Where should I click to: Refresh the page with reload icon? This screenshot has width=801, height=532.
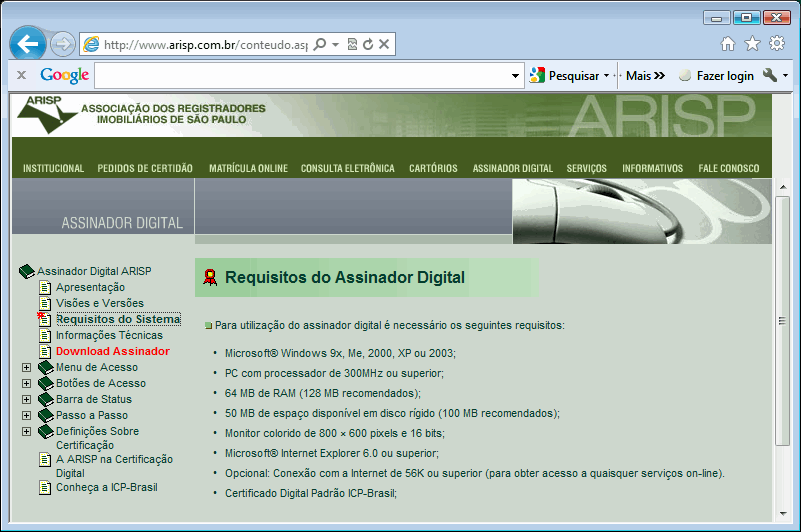point(368,44)
